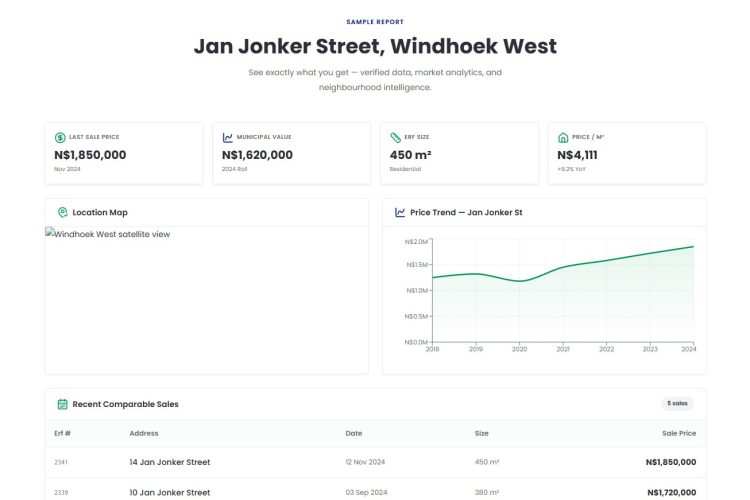Click the dollar icon beside Last Sale Price

[x=60, y=137]
